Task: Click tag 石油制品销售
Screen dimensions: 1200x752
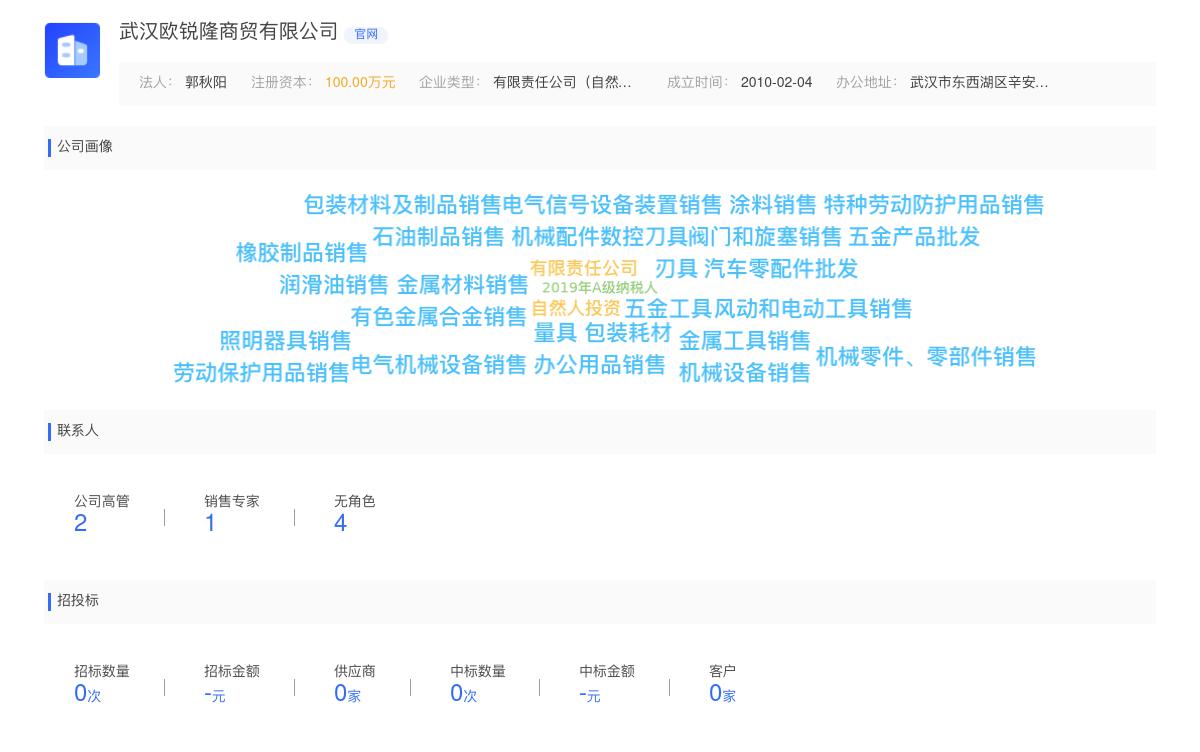Action: pos(439,237)
